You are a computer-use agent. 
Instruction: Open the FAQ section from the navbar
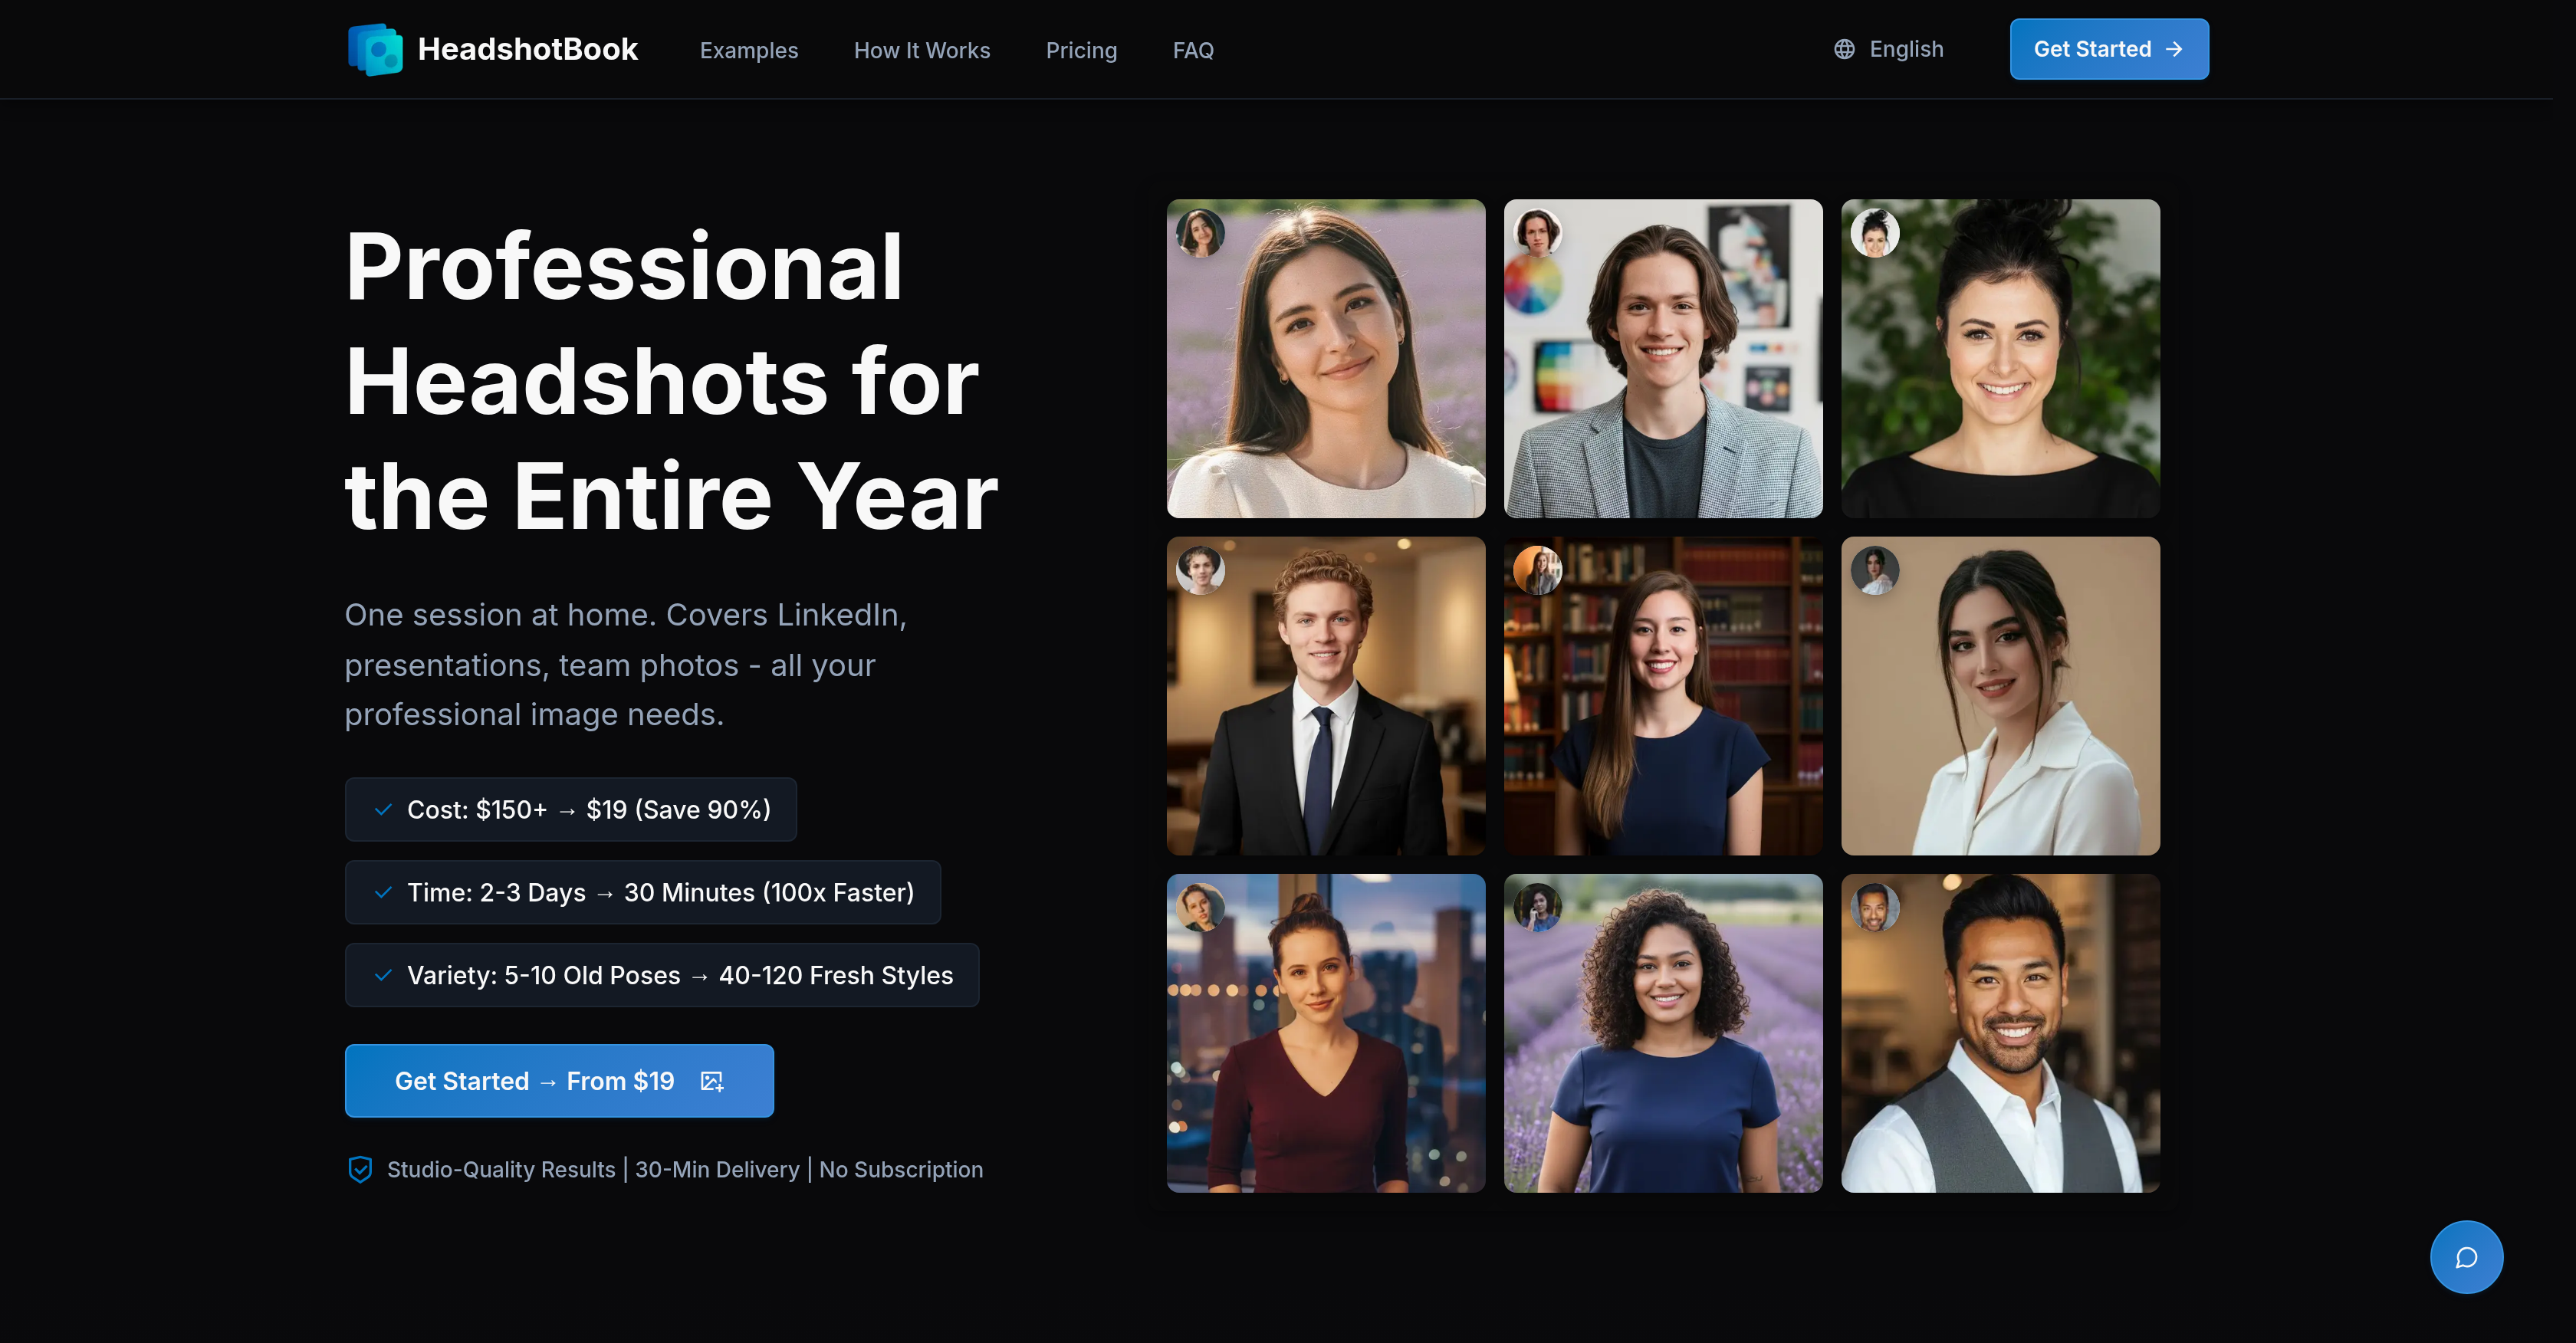1192,50
